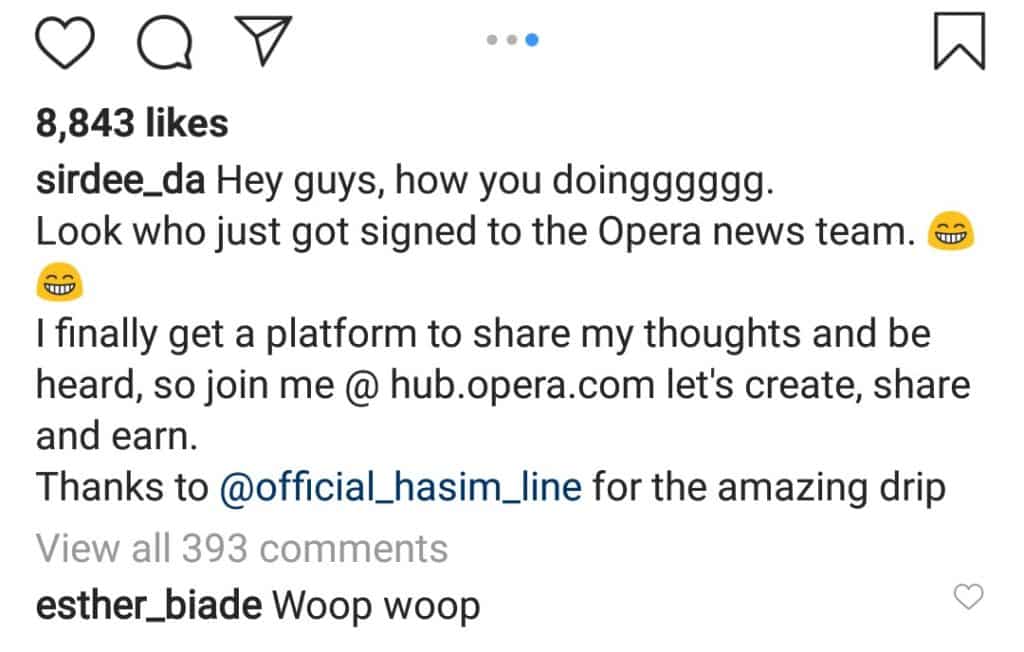Open the 8,843 likes list
Screen dimensions: 1024x652
[132, 124]
